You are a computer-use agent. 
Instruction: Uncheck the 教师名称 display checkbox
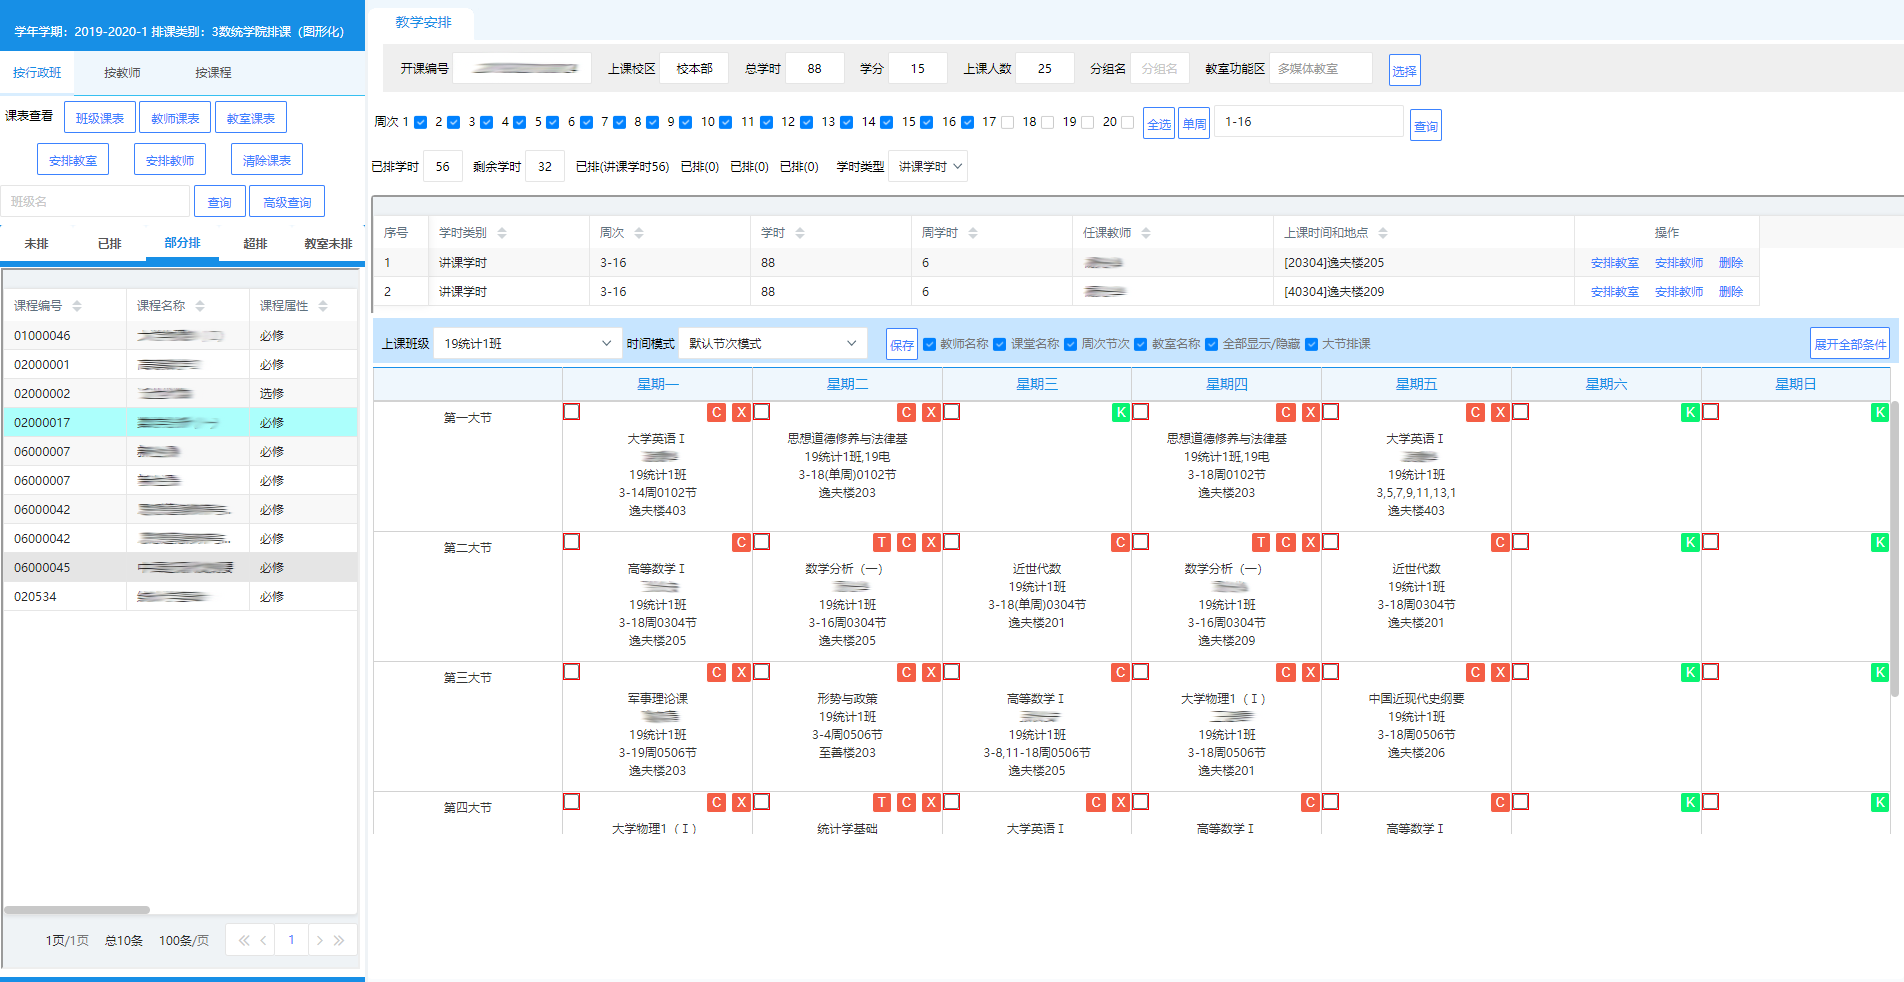[x=930, y=344]
